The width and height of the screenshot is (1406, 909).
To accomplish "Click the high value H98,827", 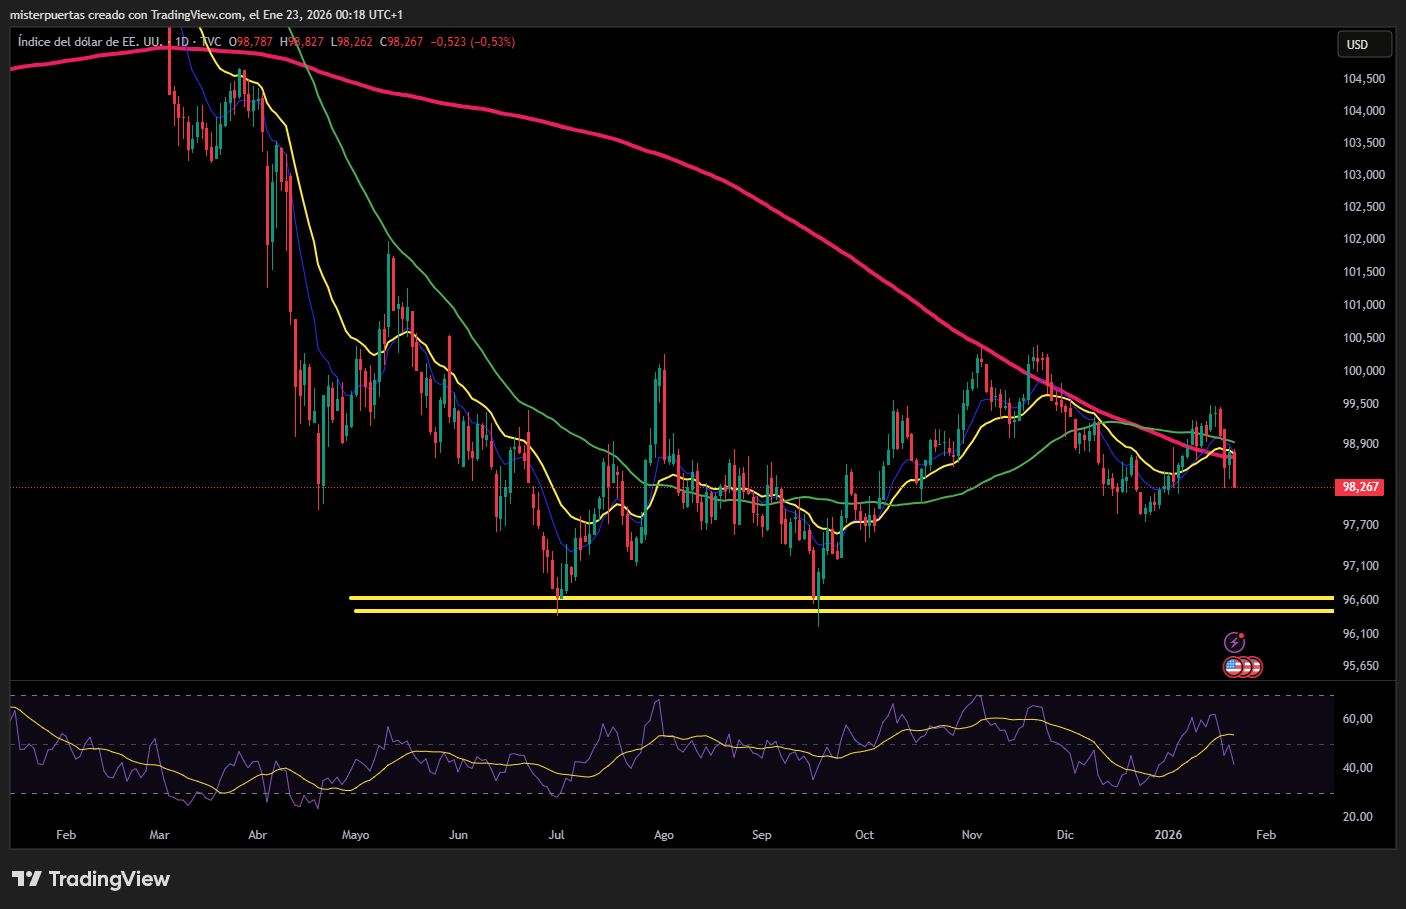I will (x=302, y=42).
